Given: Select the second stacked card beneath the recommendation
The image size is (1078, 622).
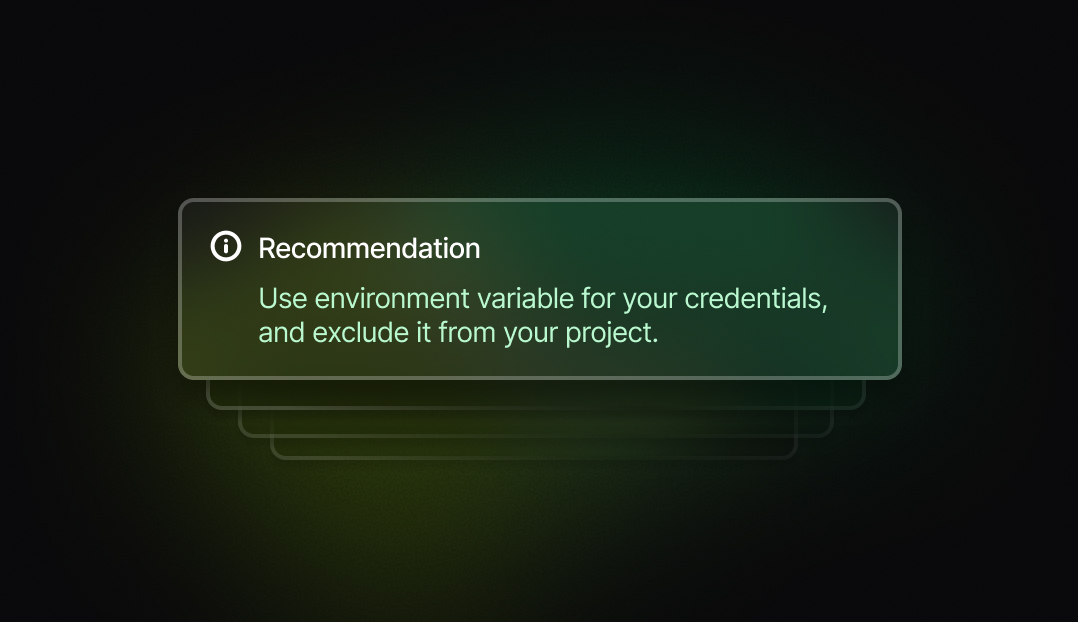Looking at the screenshot, I should [x=536, y=423].
